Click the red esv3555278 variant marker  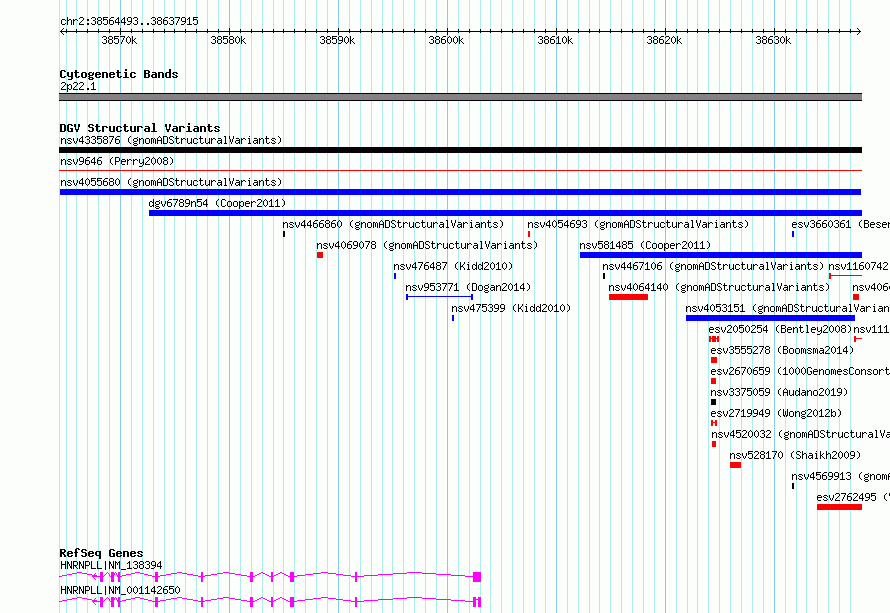[714, 360]
